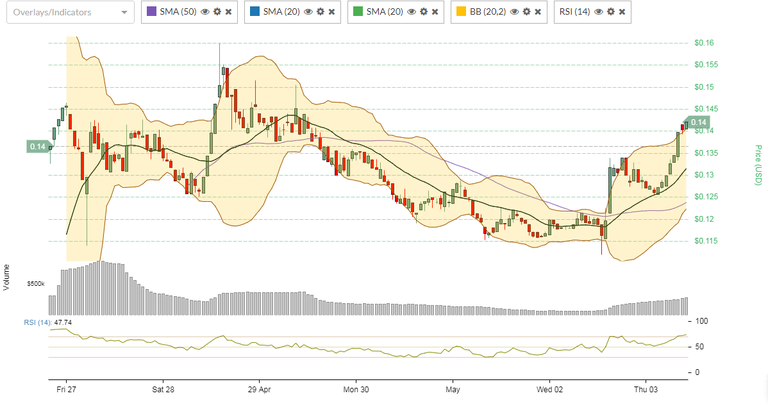Click the RSI scale label 0
The height and width of the screenshot is (414, 768).
click(697, 372)
